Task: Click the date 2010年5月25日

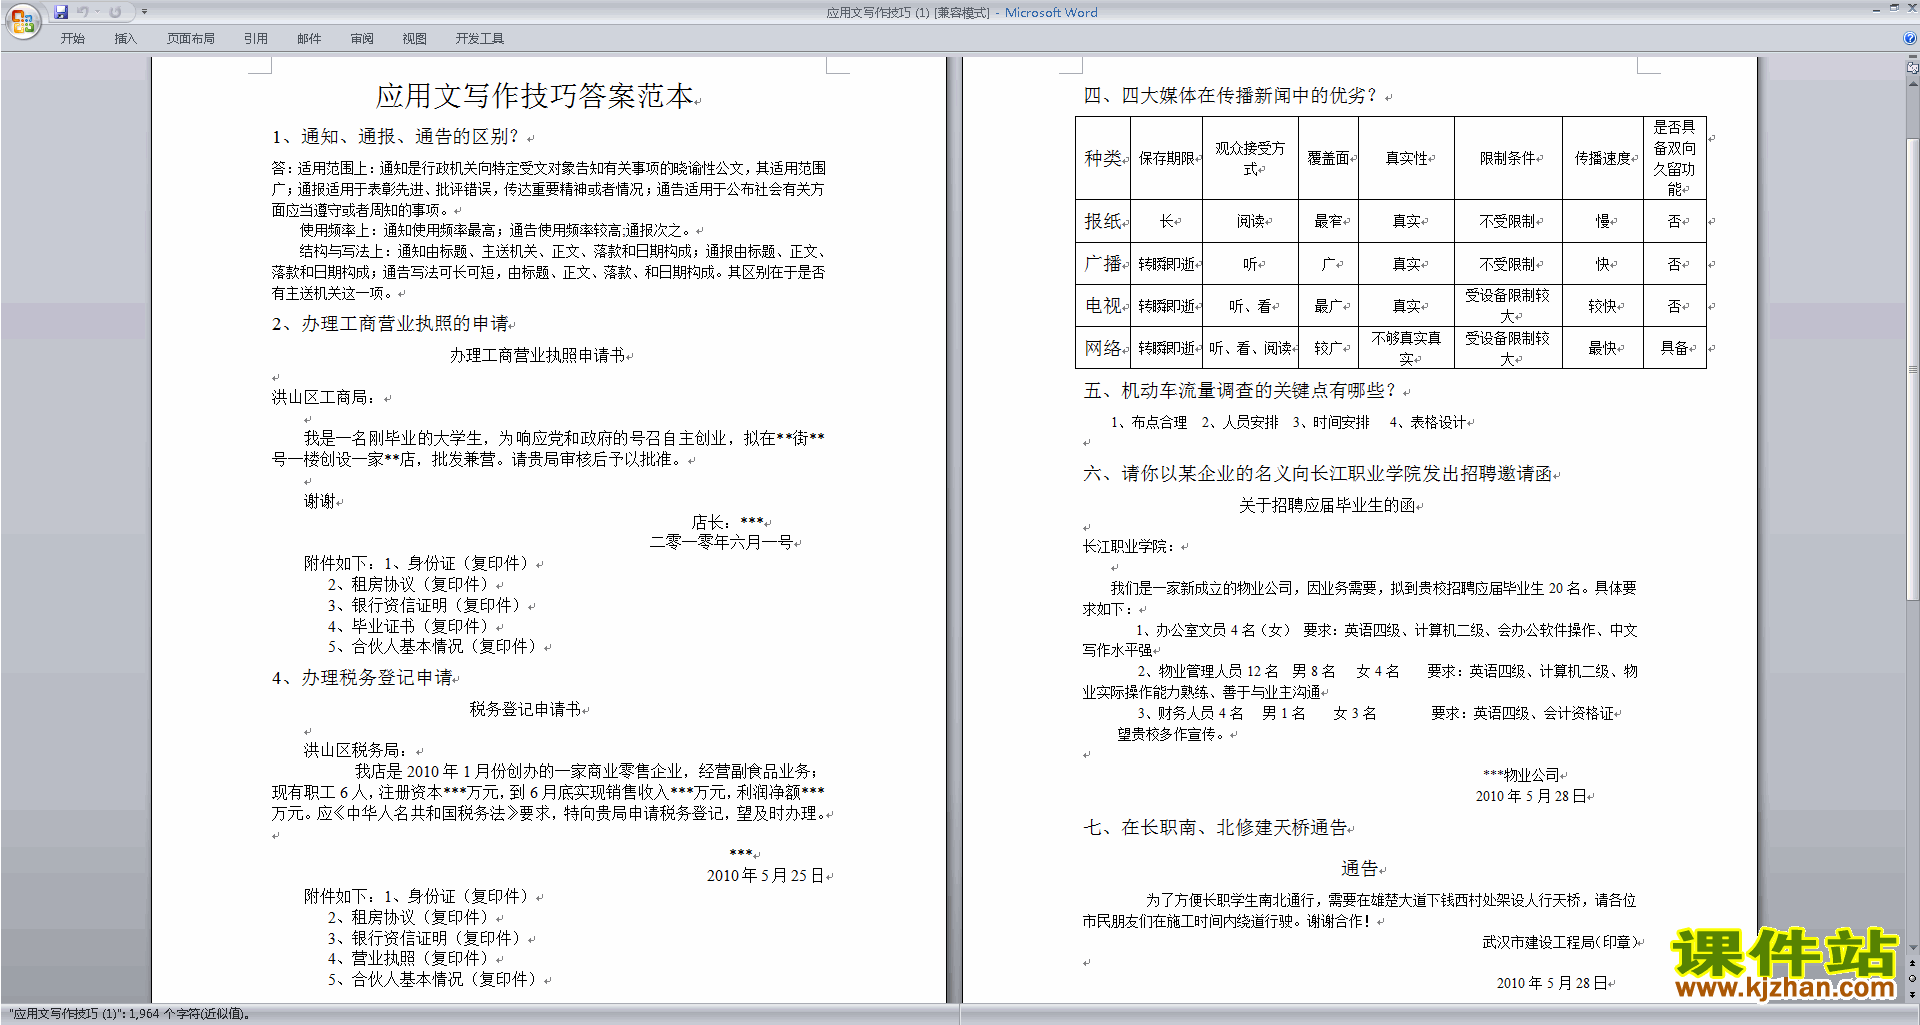Action: 765,876
